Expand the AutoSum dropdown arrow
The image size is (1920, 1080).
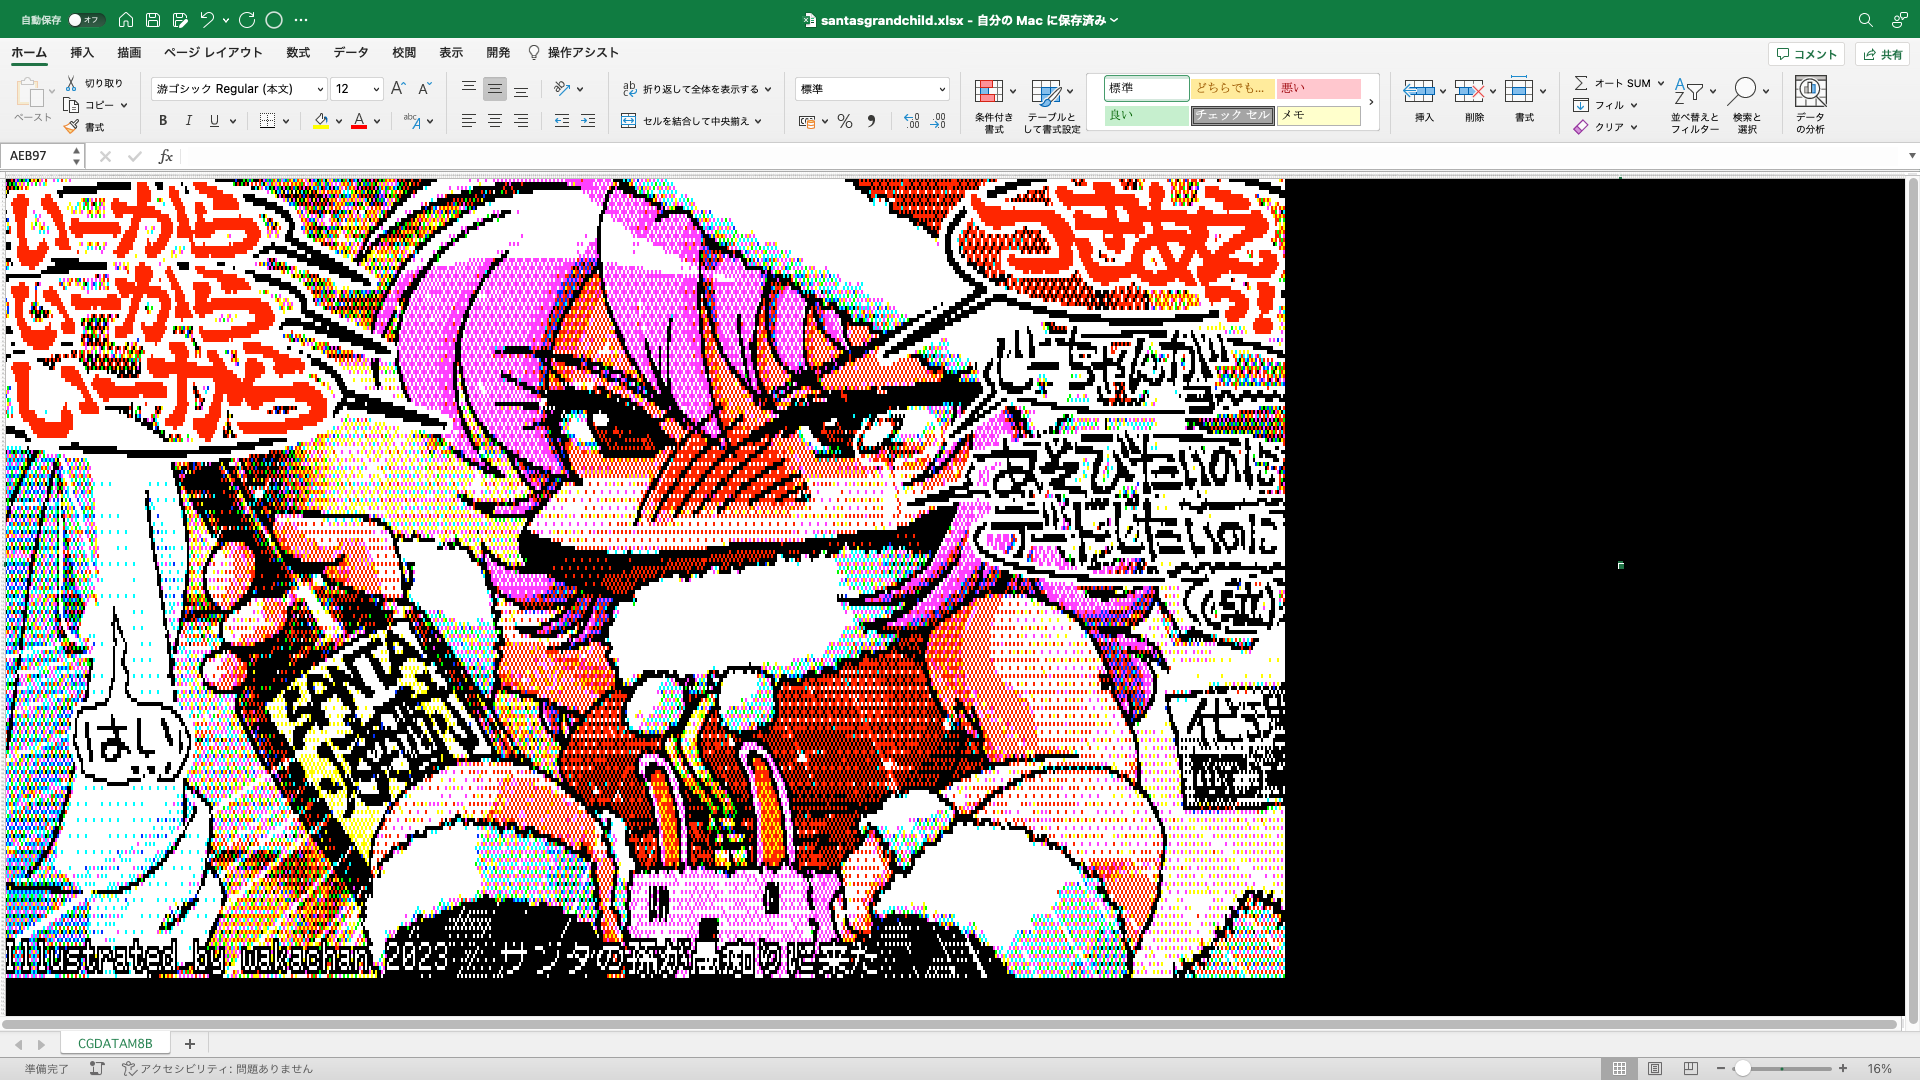1661,83
